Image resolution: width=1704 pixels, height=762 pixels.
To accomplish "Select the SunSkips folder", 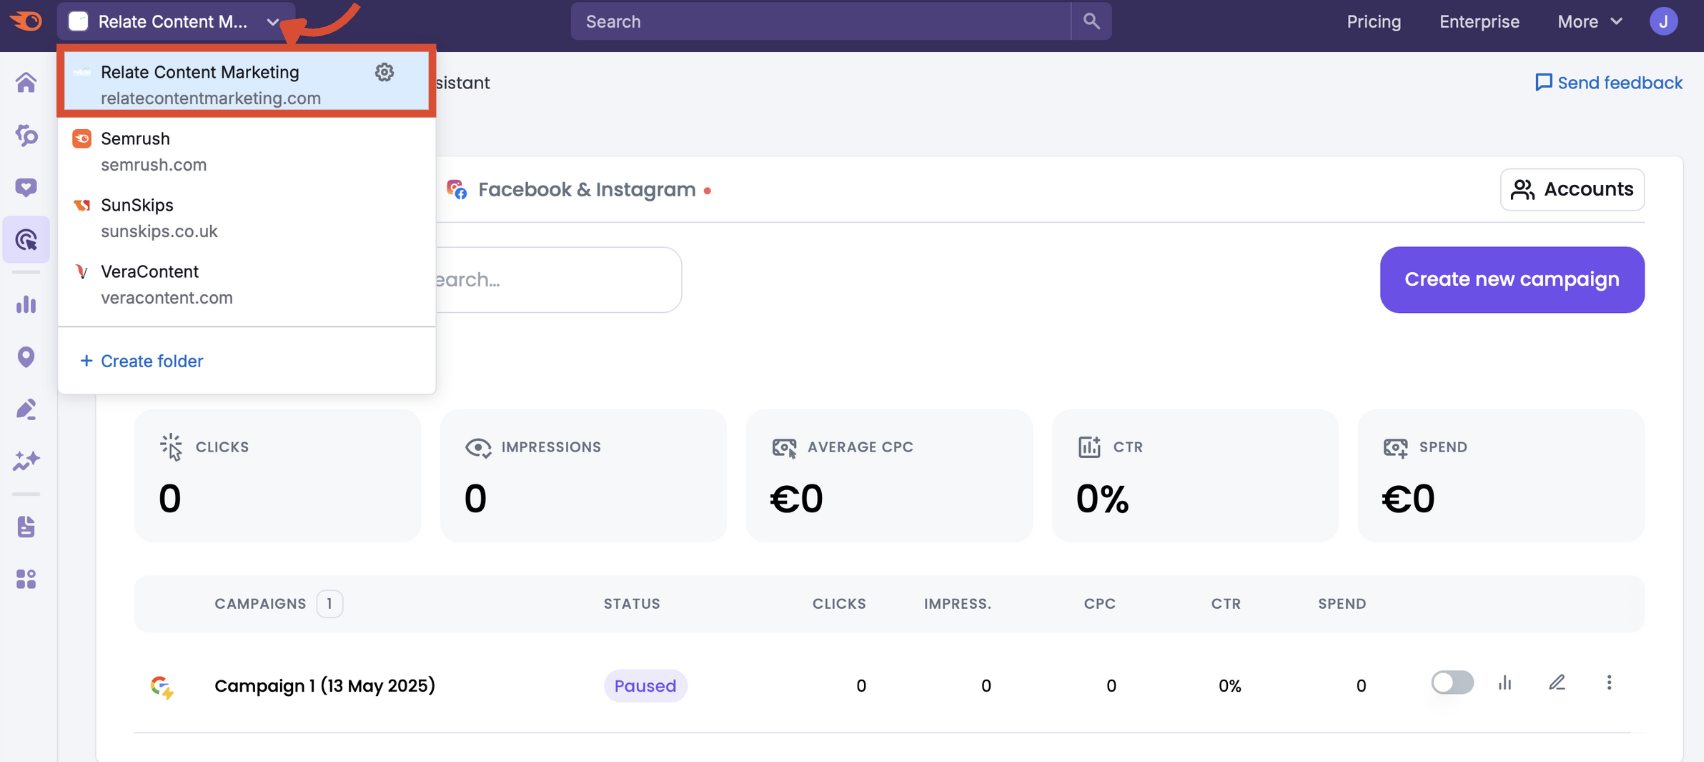I will (x=247, y=218).
